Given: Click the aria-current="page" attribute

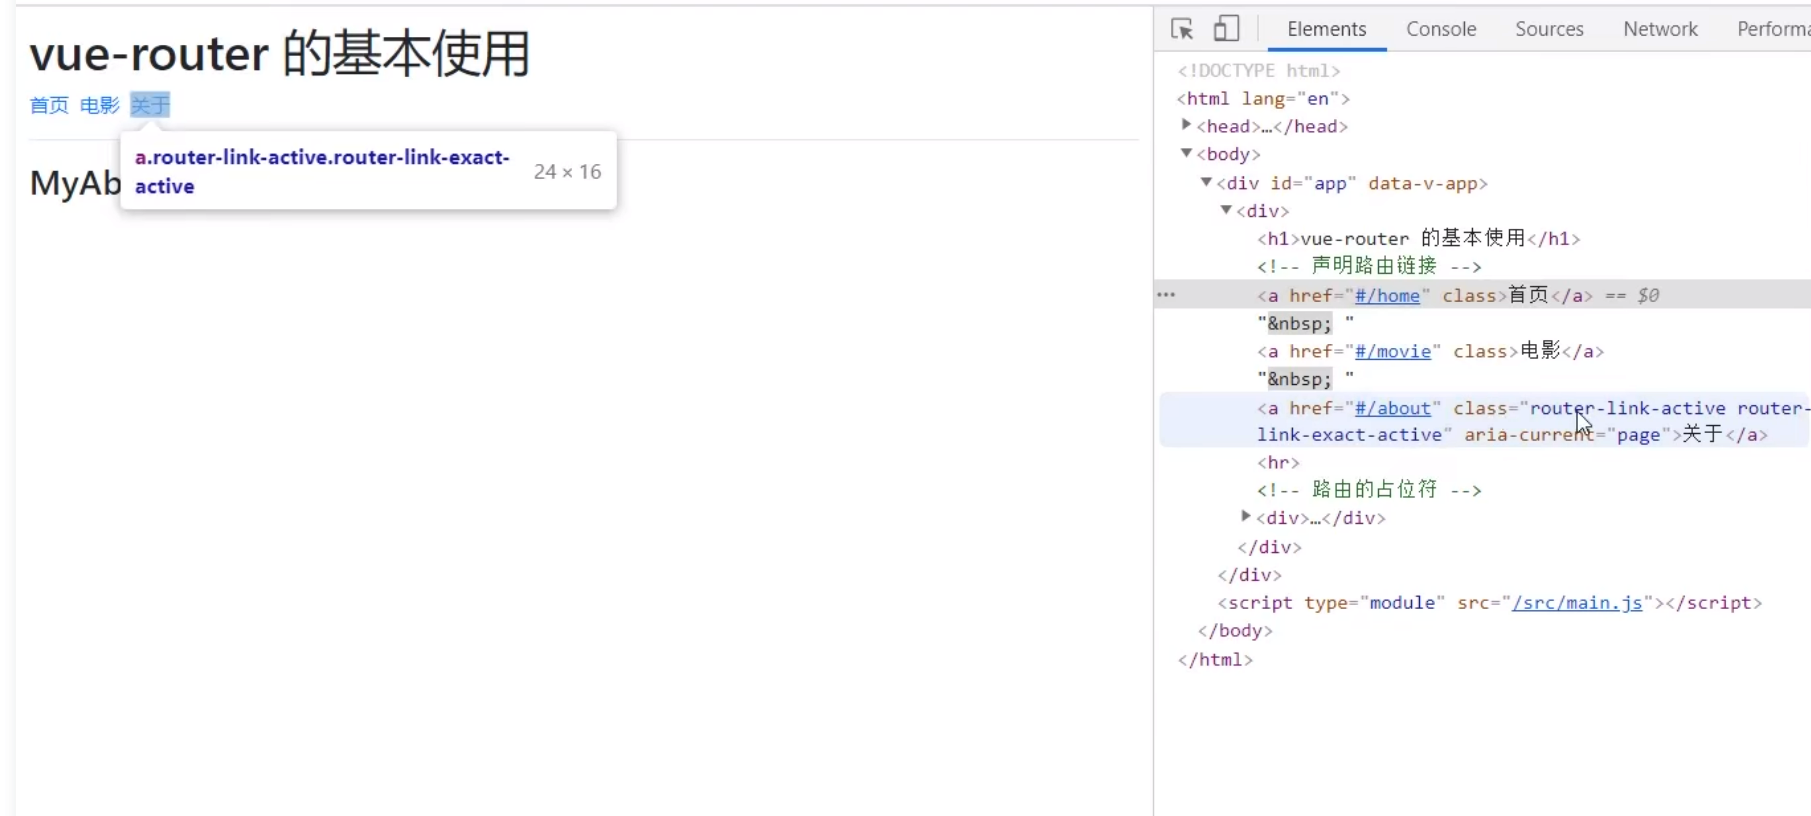Looking at the screenshot, I should point(1569,435).
